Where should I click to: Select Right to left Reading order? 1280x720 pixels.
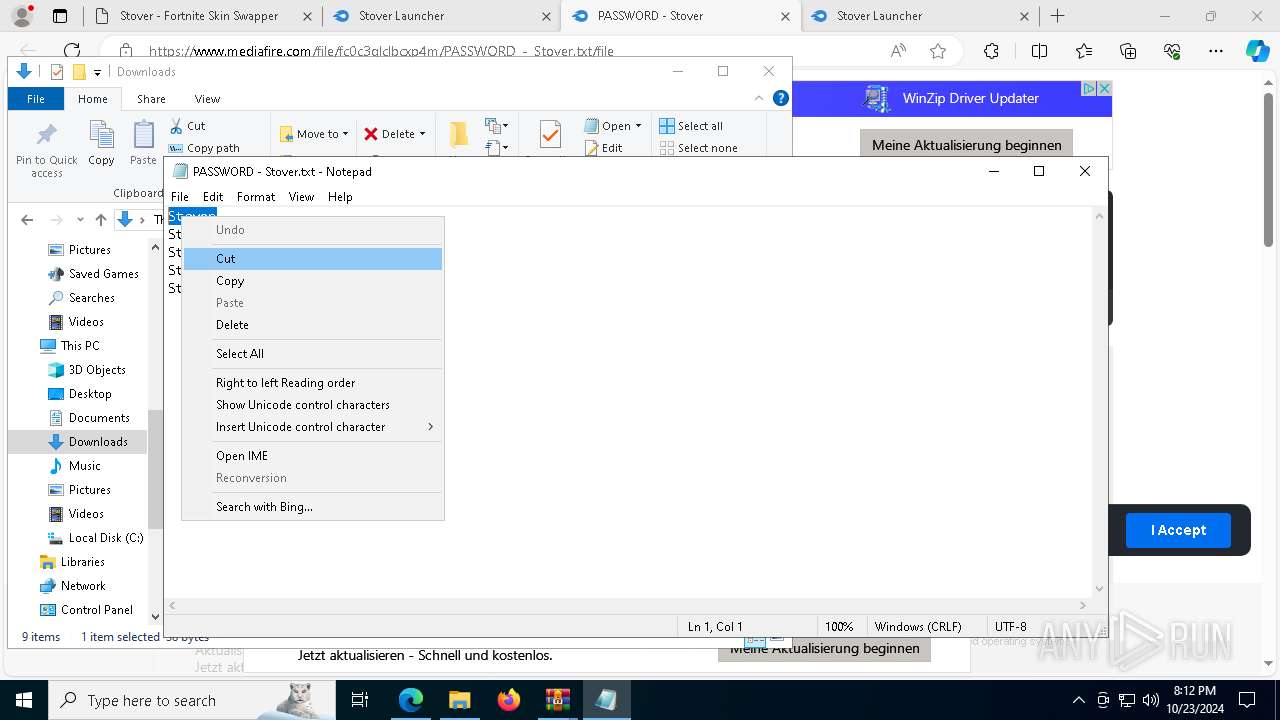(x=313, y=383)
